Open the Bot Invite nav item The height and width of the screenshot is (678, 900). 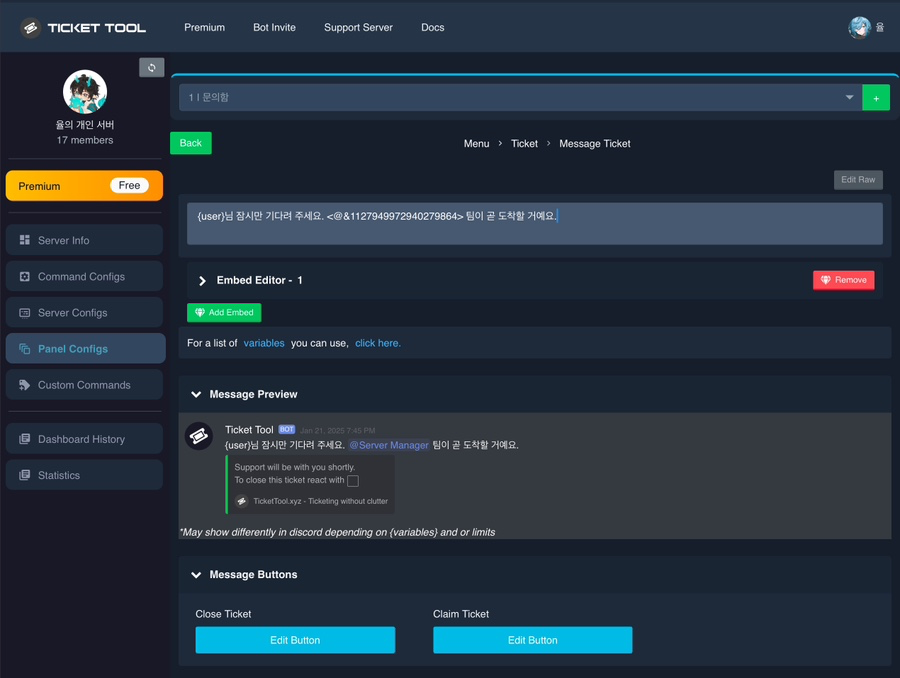[x=274, y=28]
